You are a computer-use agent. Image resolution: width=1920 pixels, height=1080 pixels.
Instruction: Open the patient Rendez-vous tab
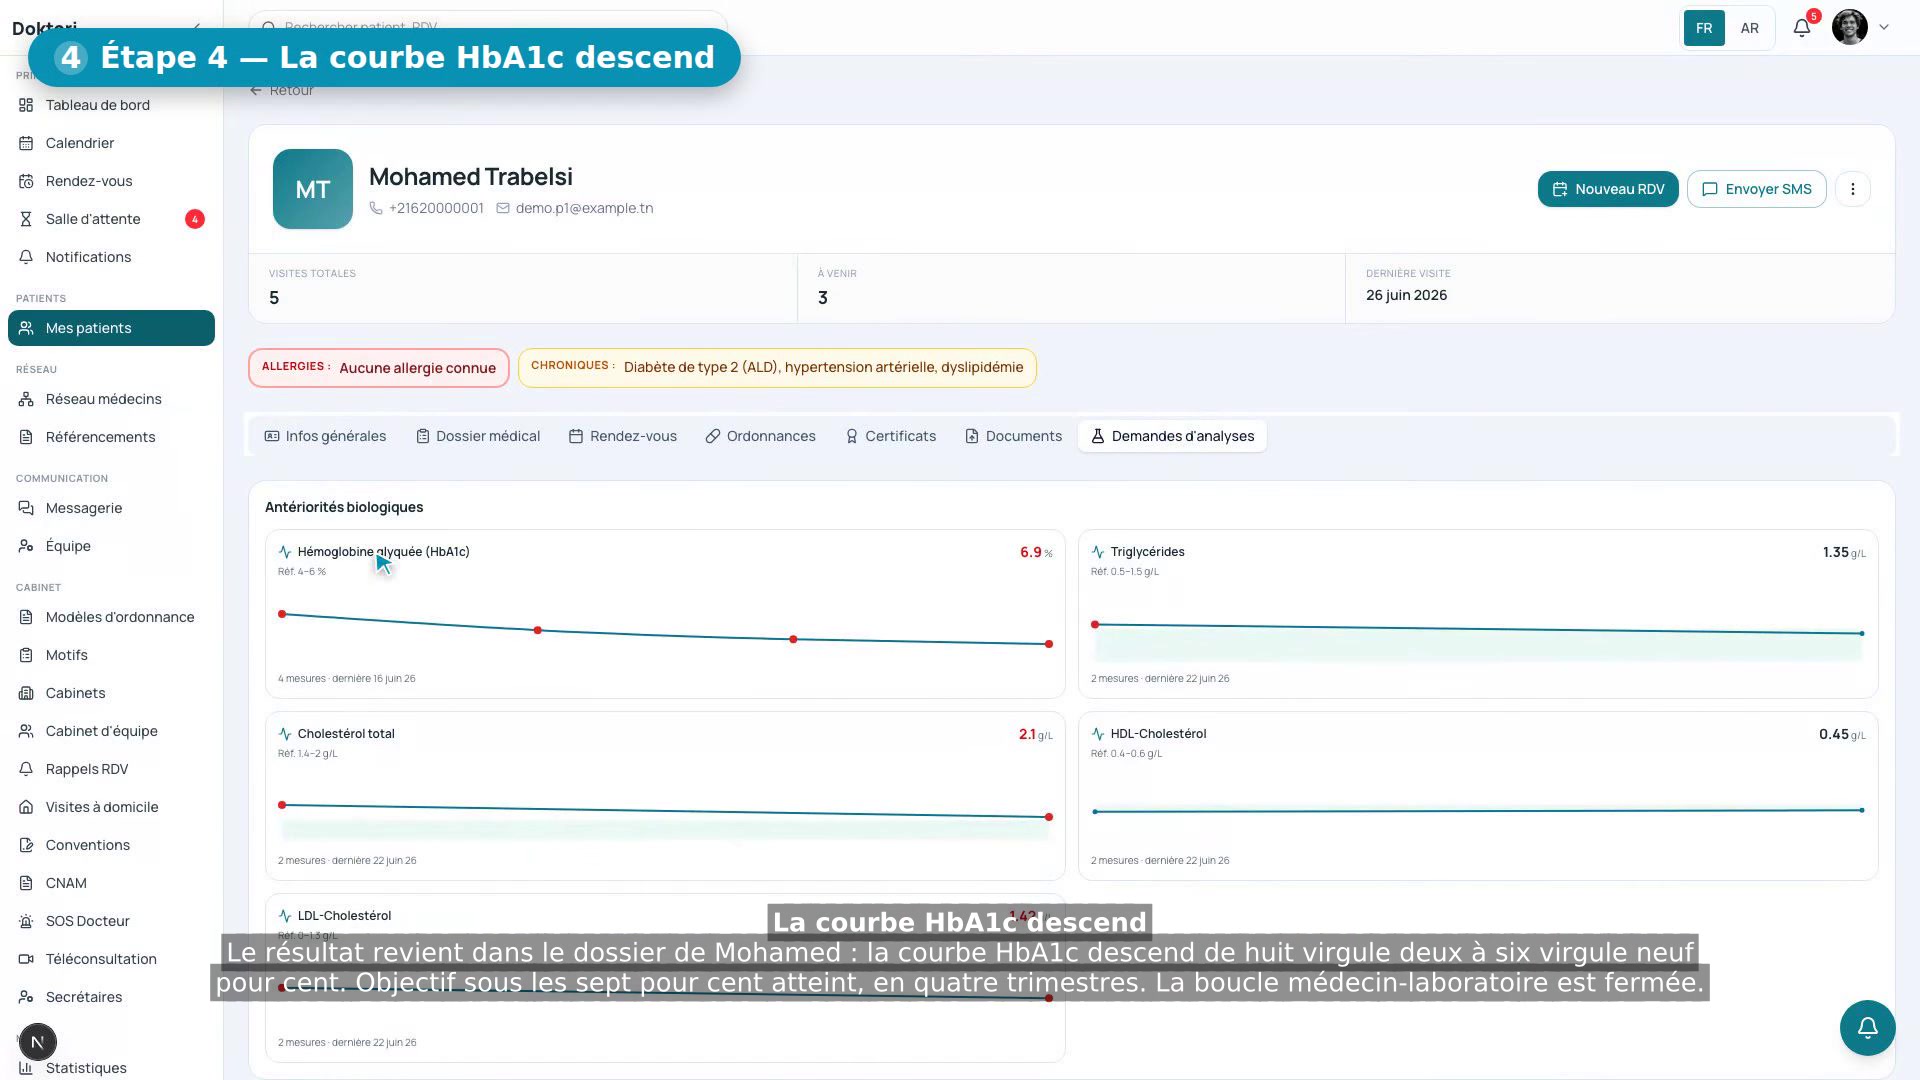pyautogui.click(x=623, y=436)
